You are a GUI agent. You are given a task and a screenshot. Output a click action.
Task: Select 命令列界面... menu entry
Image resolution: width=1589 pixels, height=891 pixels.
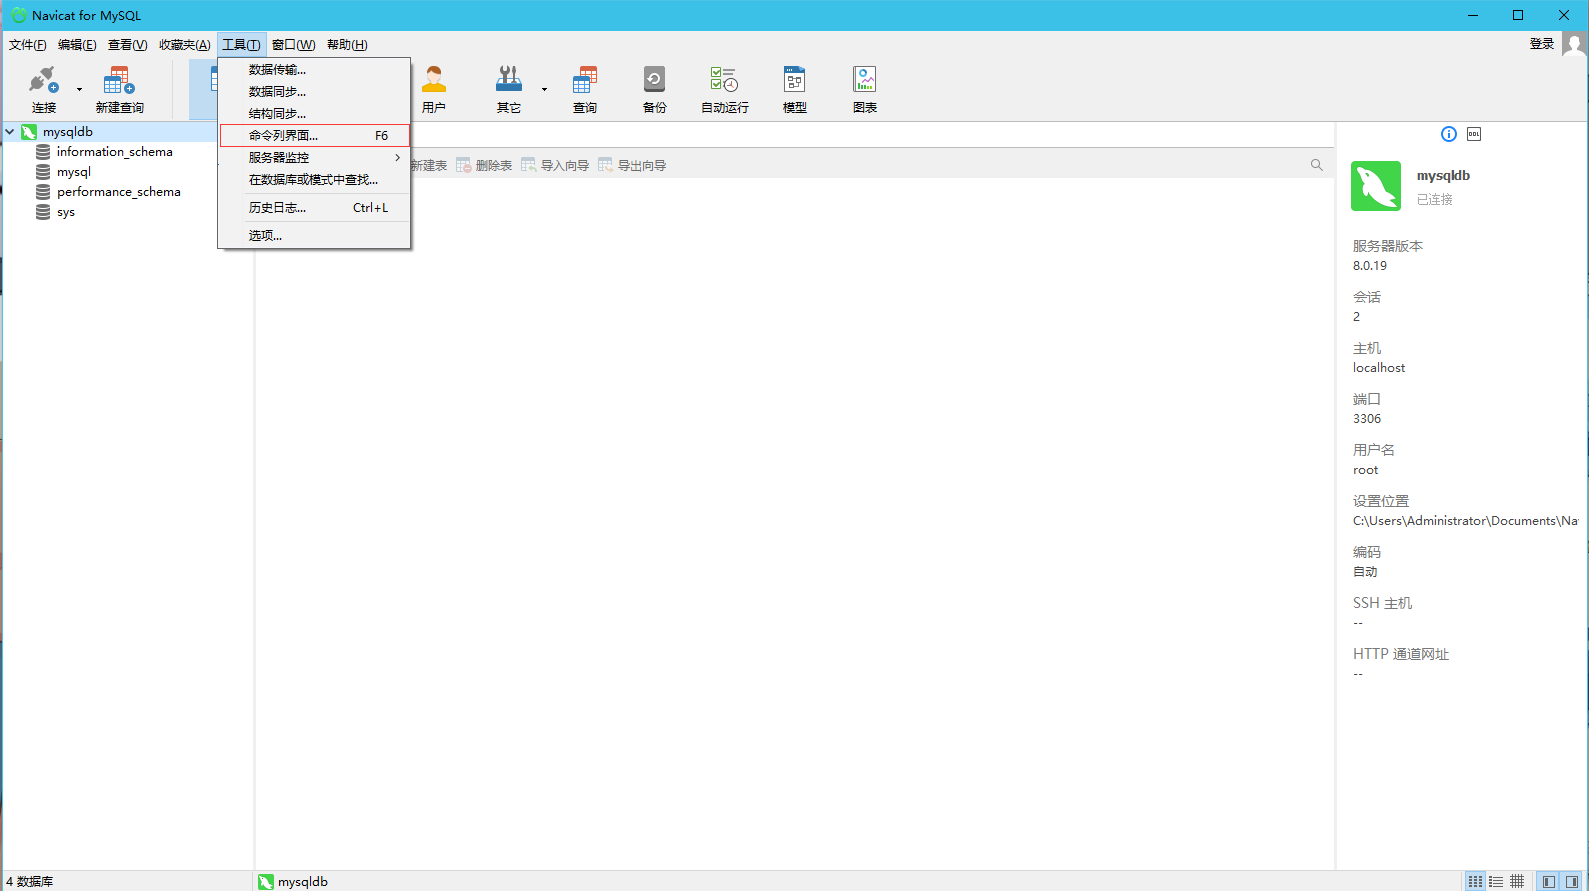point(314,136)
